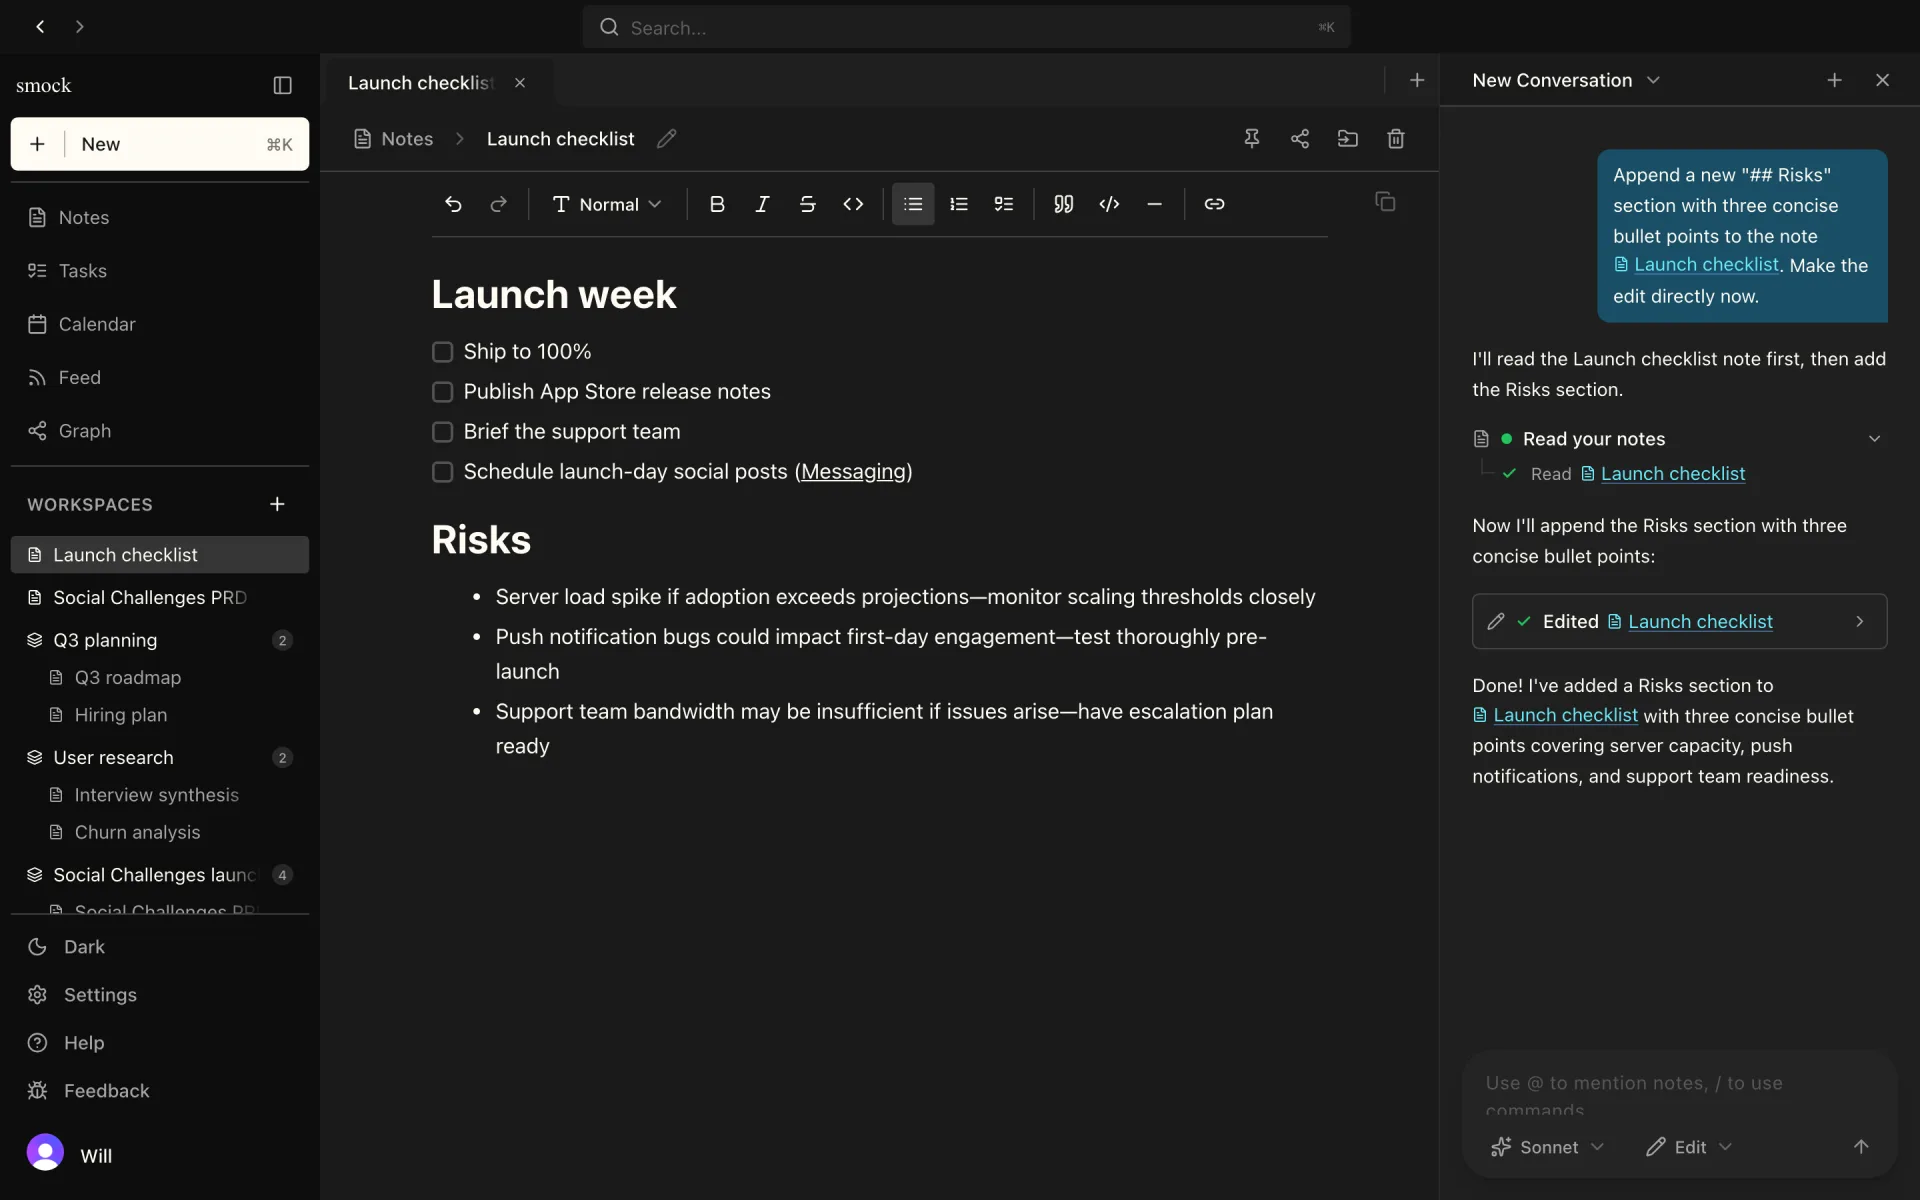The width and height of the screenshot is (1920, 1200).
Task: Open the Normal text style dropdown
Action: tap(607, 204)
